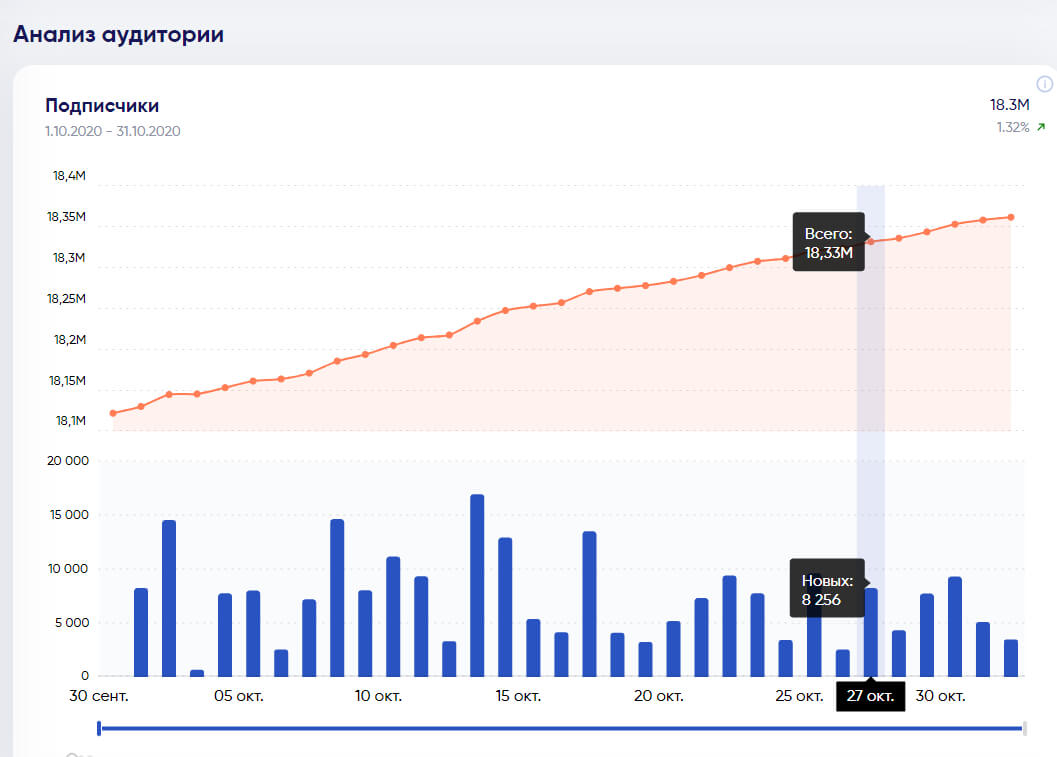Click the first point on the orange line
This screenshot has height=757, width=1057.
[113, 413]
